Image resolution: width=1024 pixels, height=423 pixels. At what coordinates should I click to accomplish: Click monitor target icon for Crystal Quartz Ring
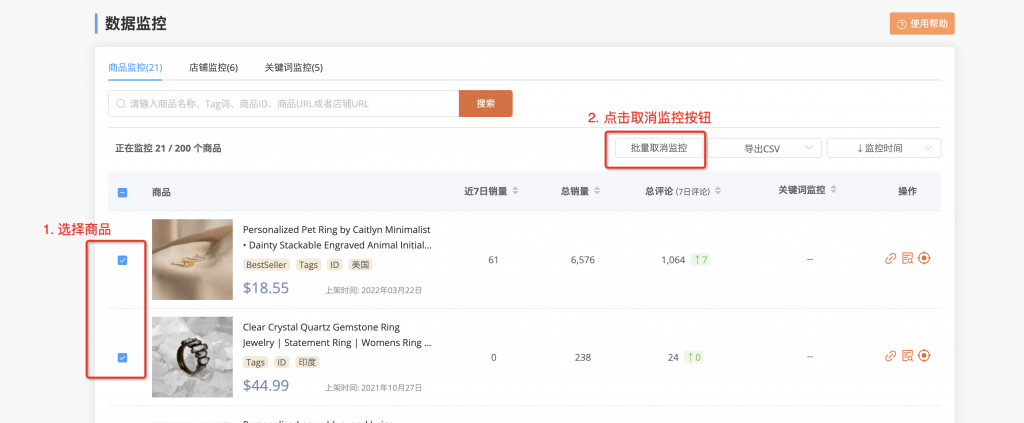(x=924, y=356)
